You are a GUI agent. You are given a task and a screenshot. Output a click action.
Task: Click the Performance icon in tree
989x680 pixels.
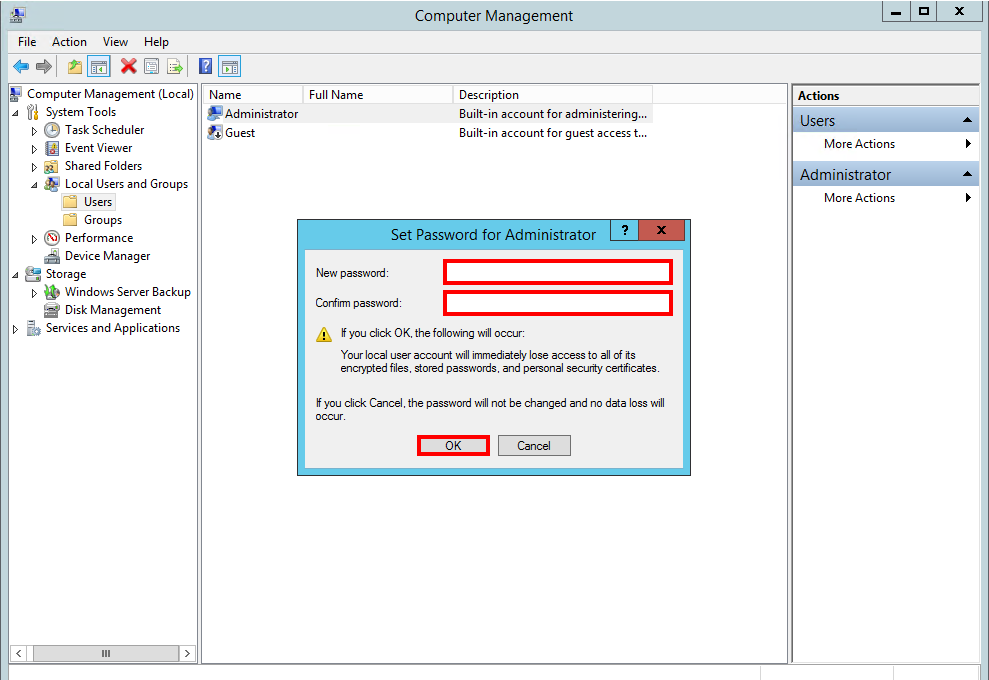tap(52, 238)
